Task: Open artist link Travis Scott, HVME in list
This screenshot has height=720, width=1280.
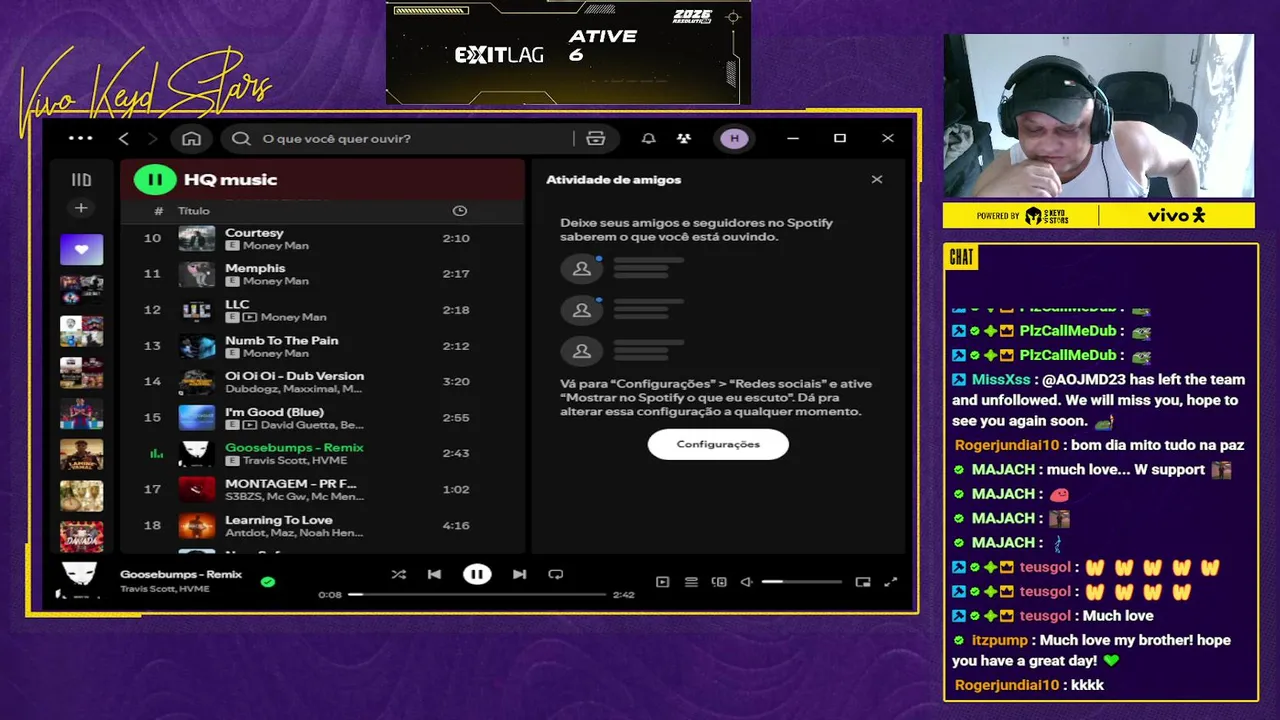Action: (x=295, y=461)
